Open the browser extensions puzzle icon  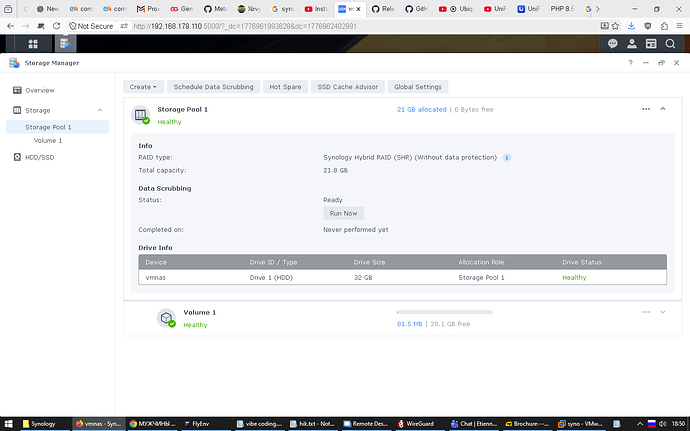(664, 26)
